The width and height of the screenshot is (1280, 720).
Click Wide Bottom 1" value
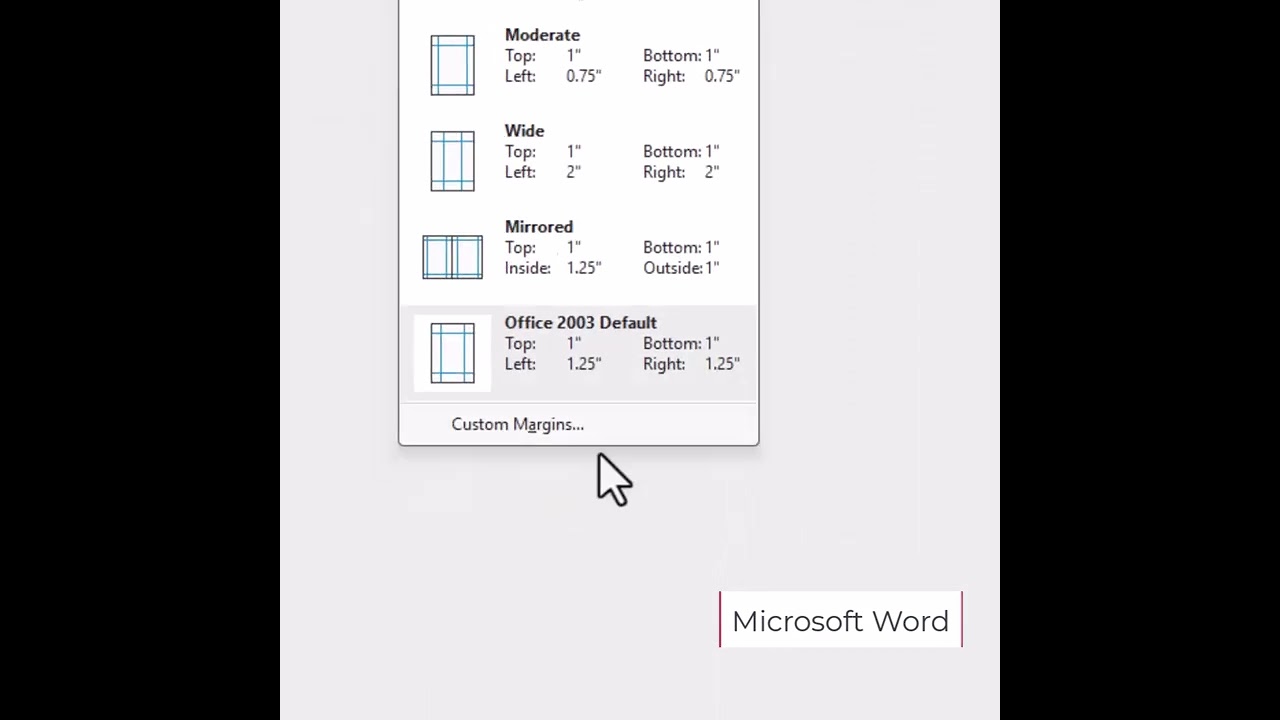pyautogui.click(x=712, y=152)
